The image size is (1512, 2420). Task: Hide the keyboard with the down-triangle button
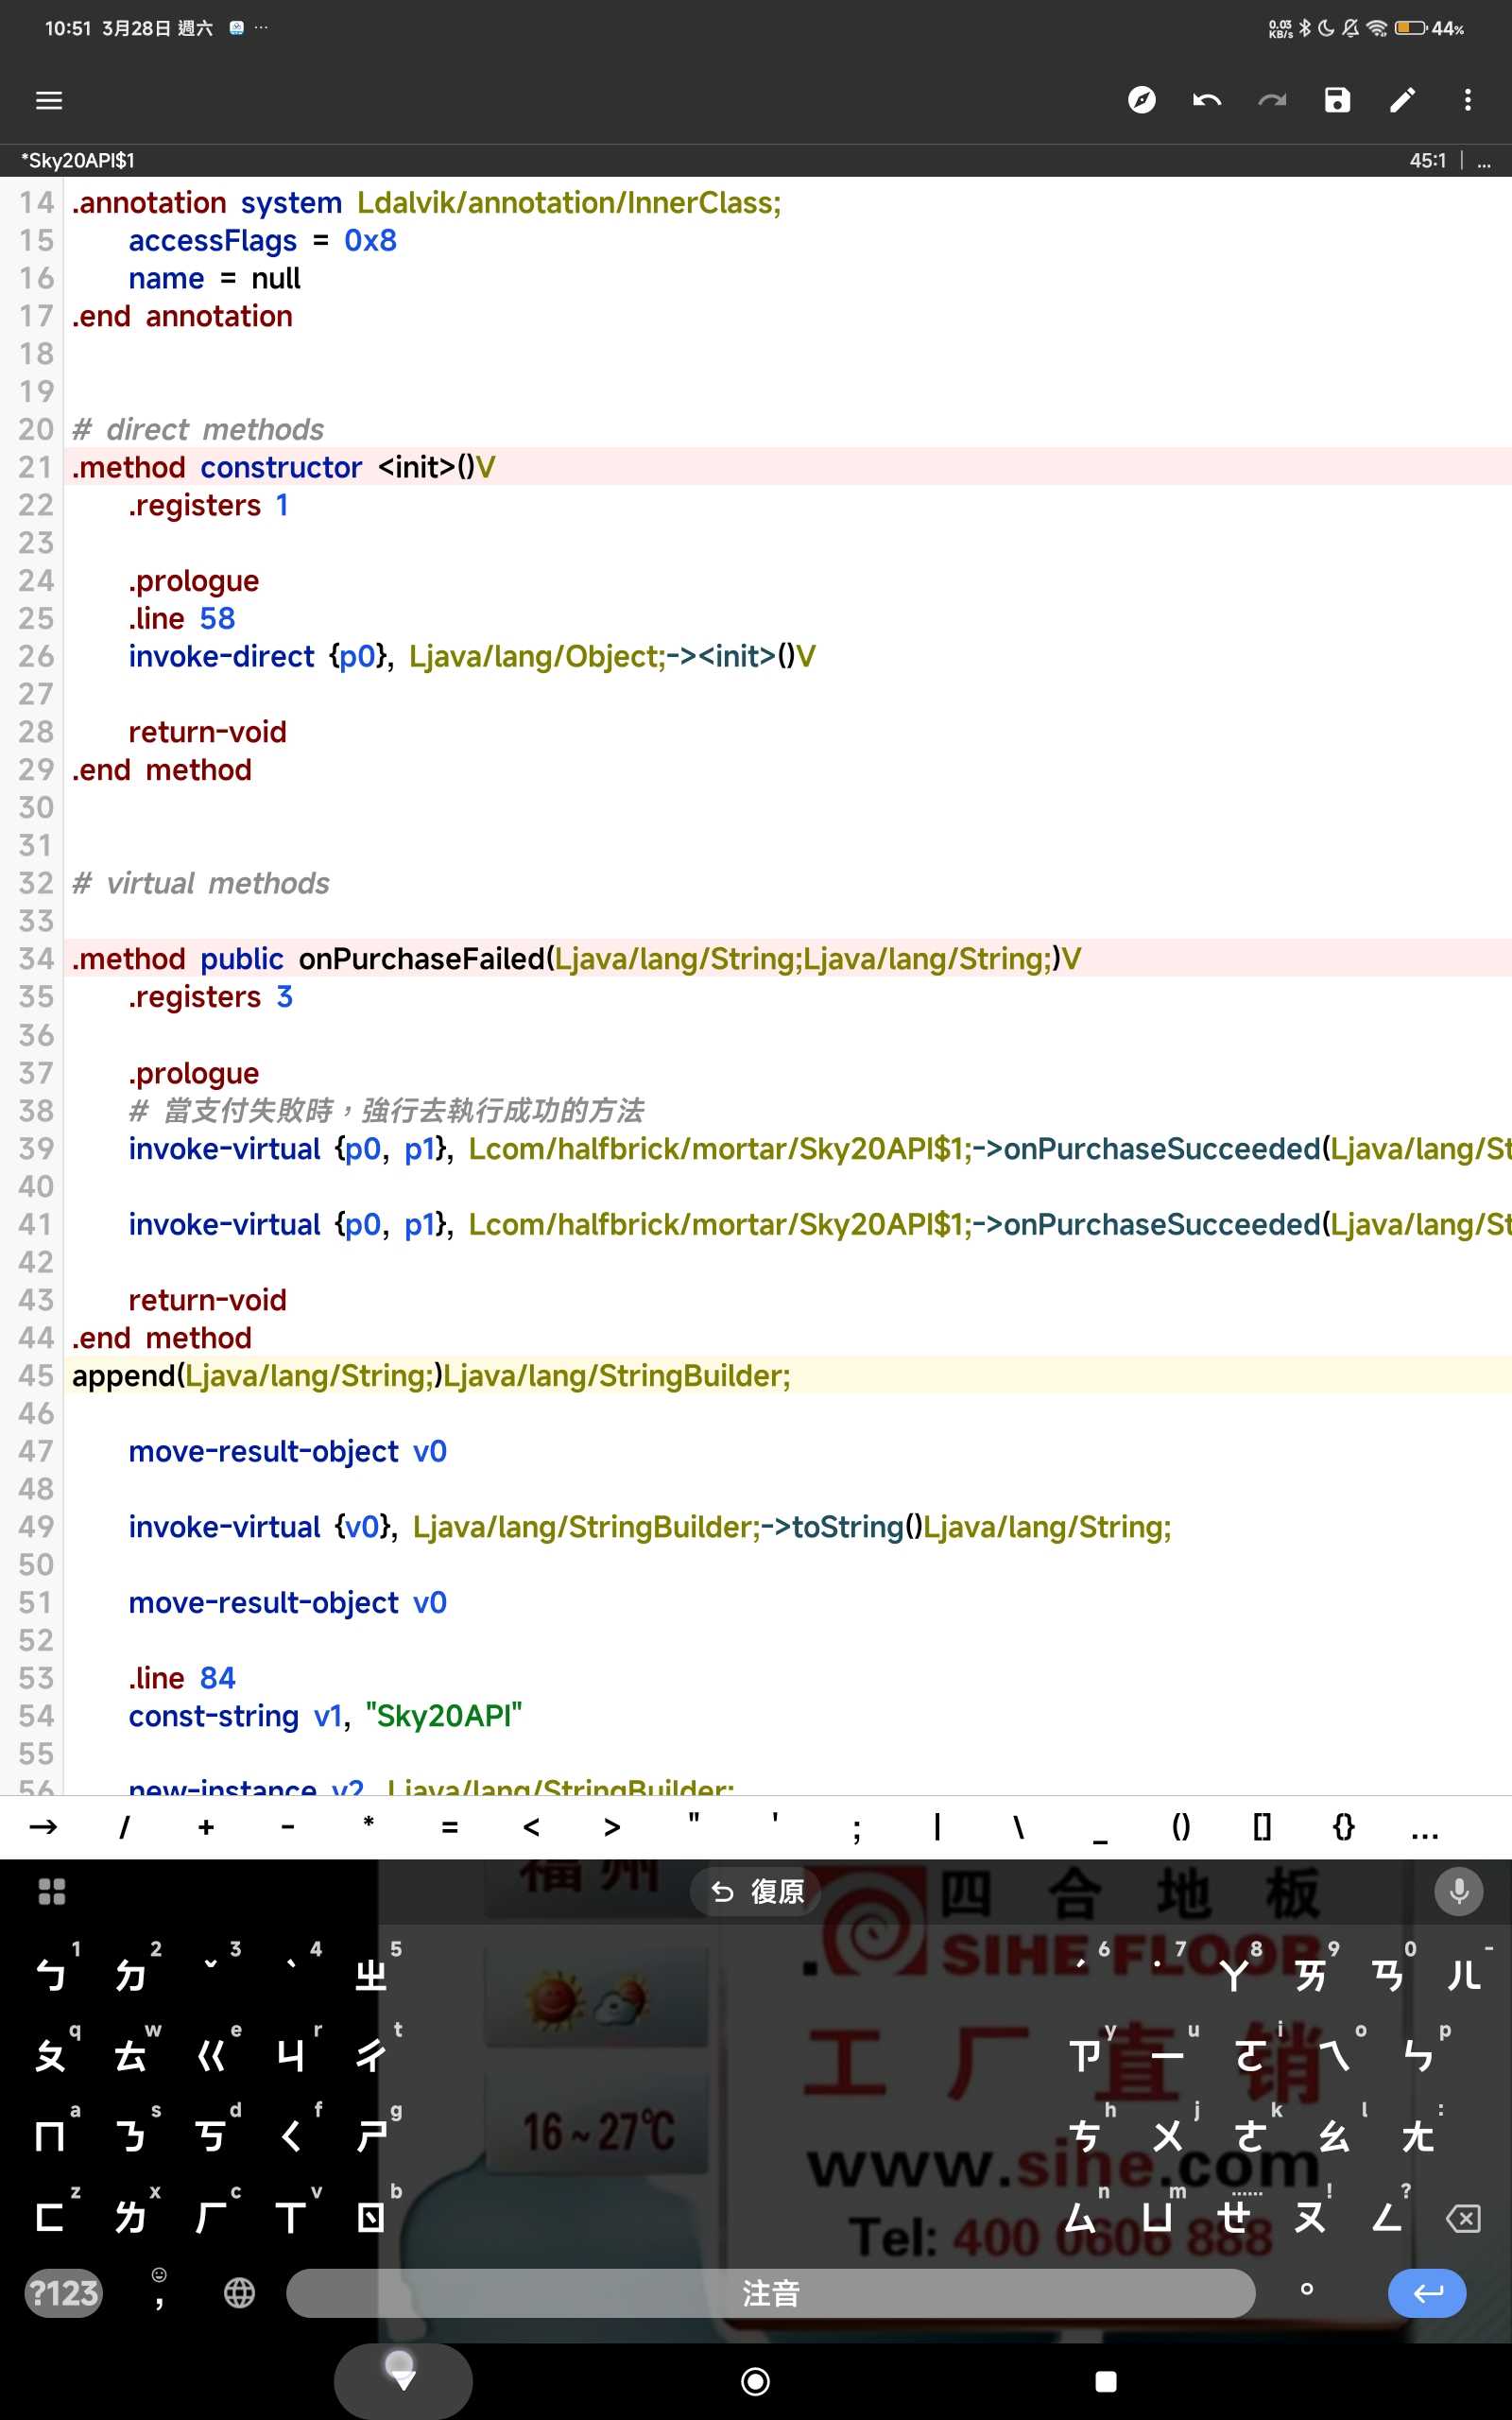403,2381
